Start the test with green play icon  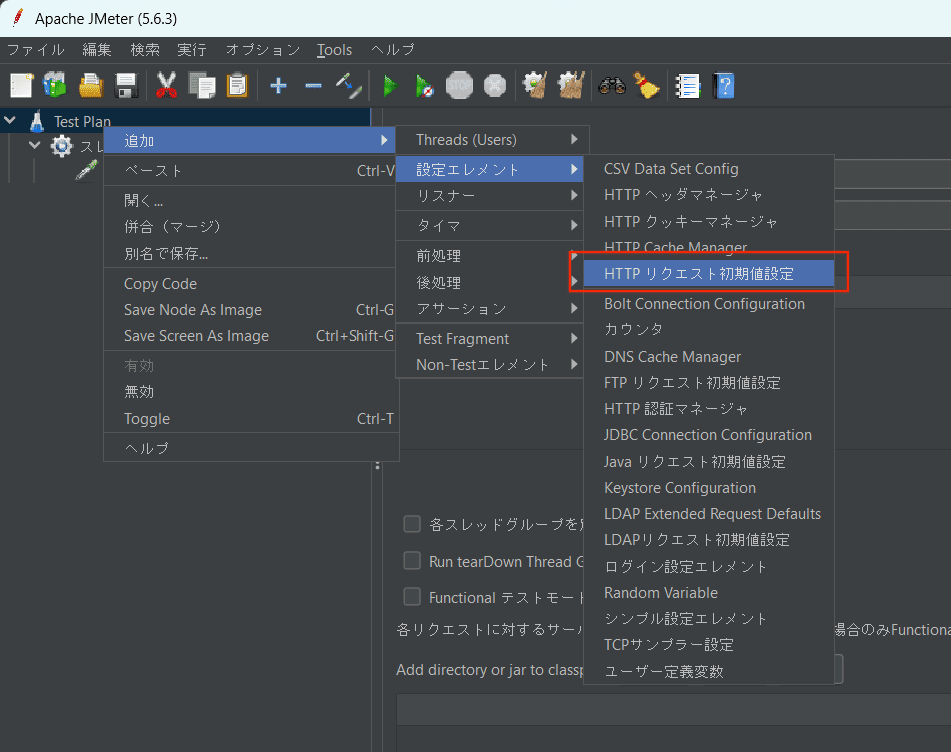[x=390, y=86]
